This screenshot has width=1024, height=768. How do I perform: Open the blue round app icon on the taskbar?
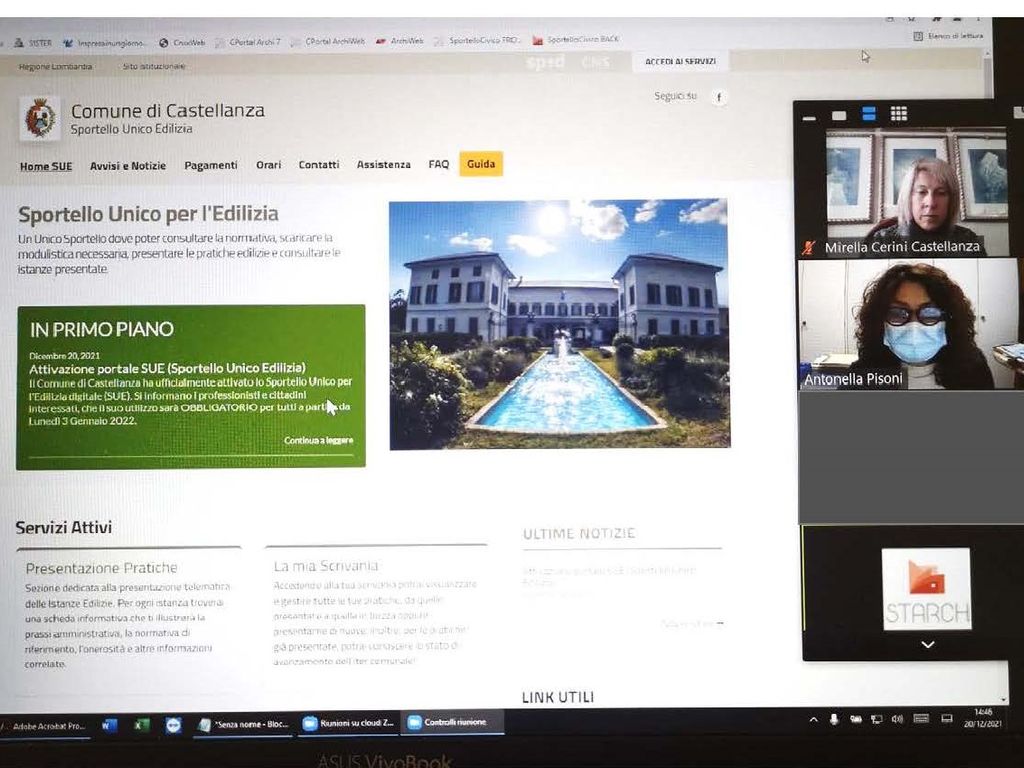pyautogui.click(x=173, y=725)
